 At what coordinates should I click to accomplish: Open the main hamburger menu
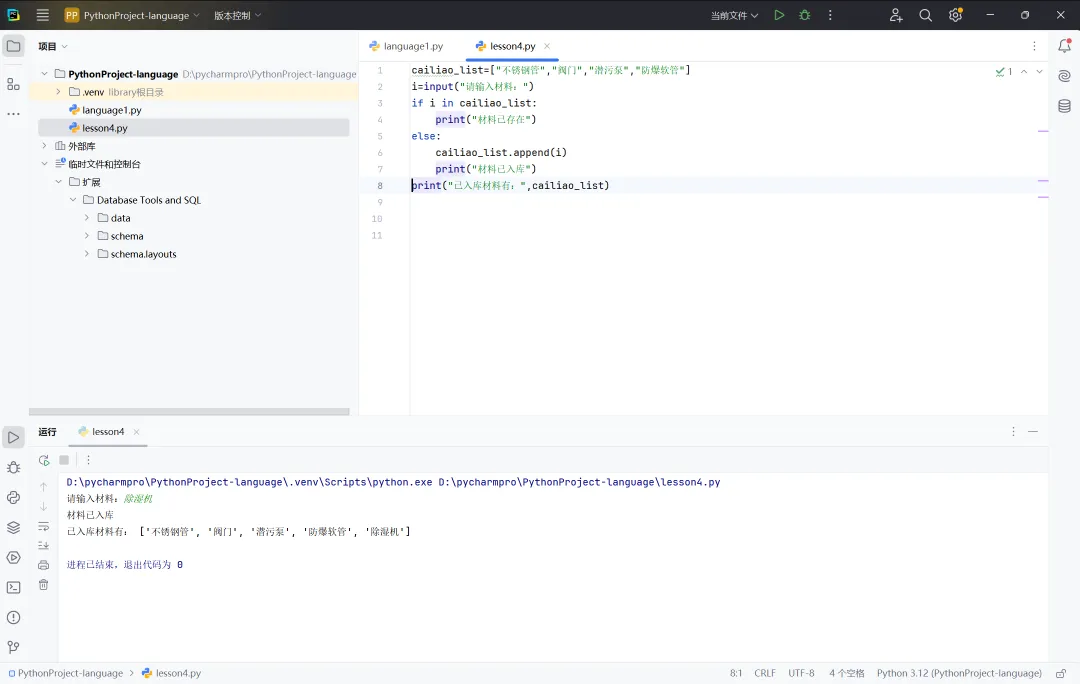point(43,15)
